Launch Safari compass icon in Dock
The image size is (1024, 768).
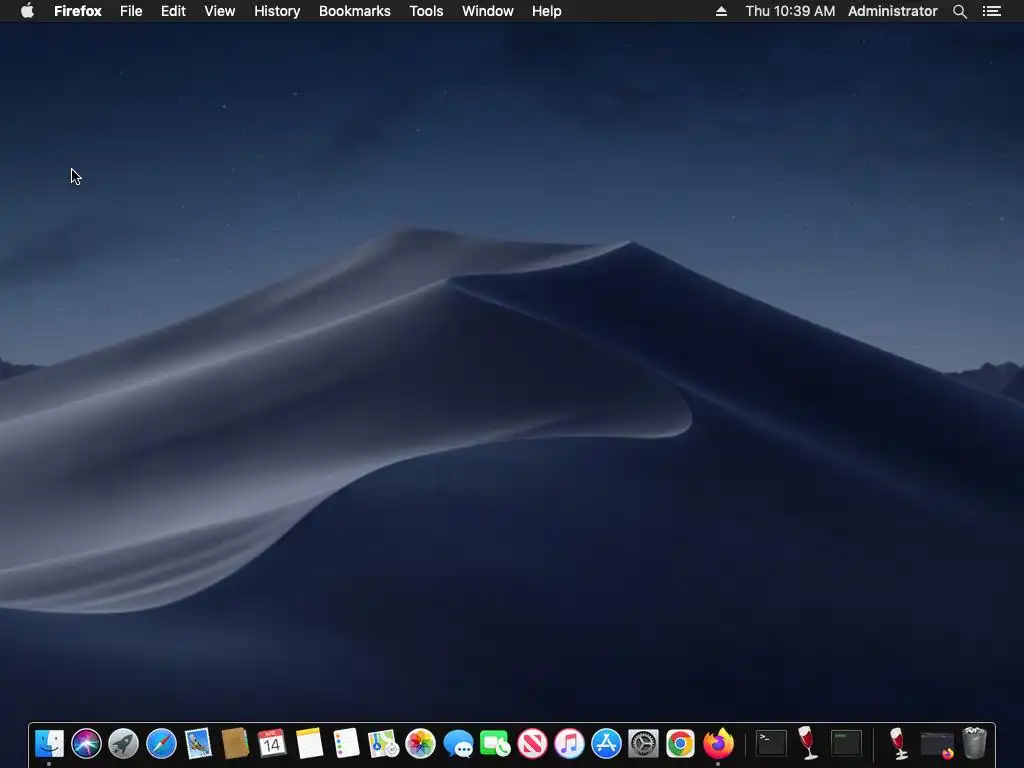pyautogui.click(x=161, y=743)
